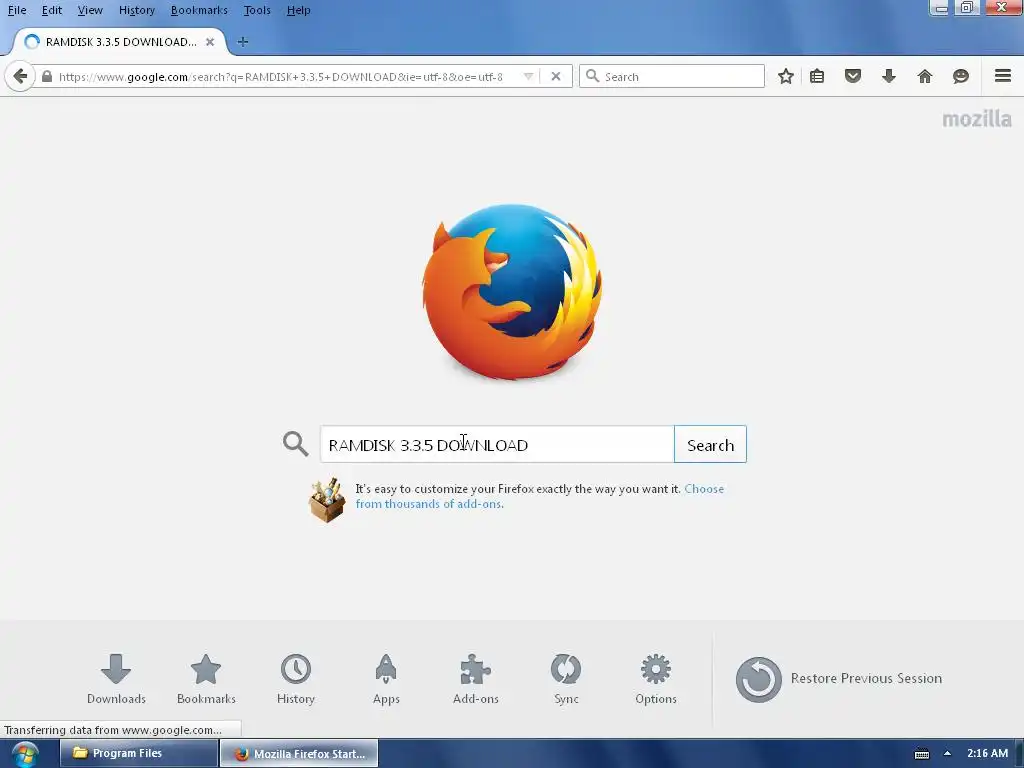The height and width of the screenshot is (768, 1024).
Task: Click the taskbar keyboard tray icon
Action: point(921,754)
